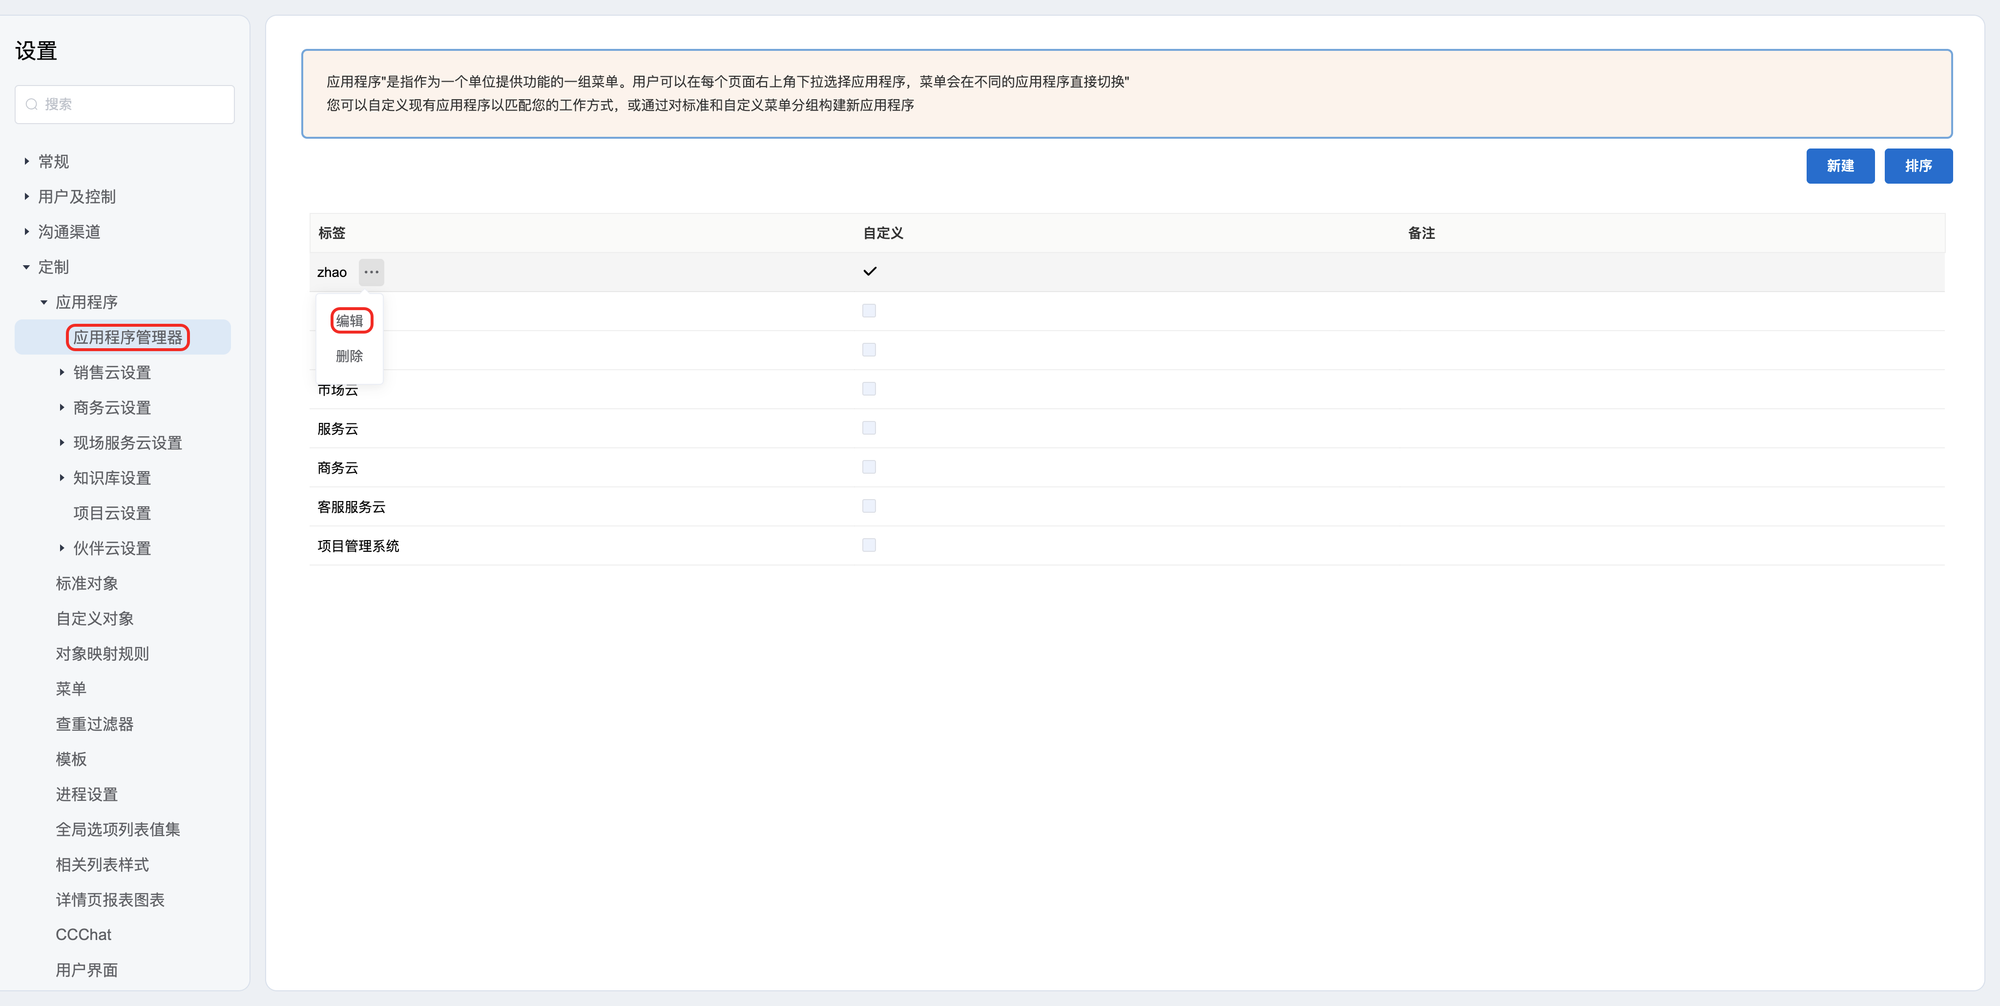Toggle the 市场云 custom checkbox
The width and height of the screenshot is (2000, 1006).
pyautogui.click(x=869, y=389)
